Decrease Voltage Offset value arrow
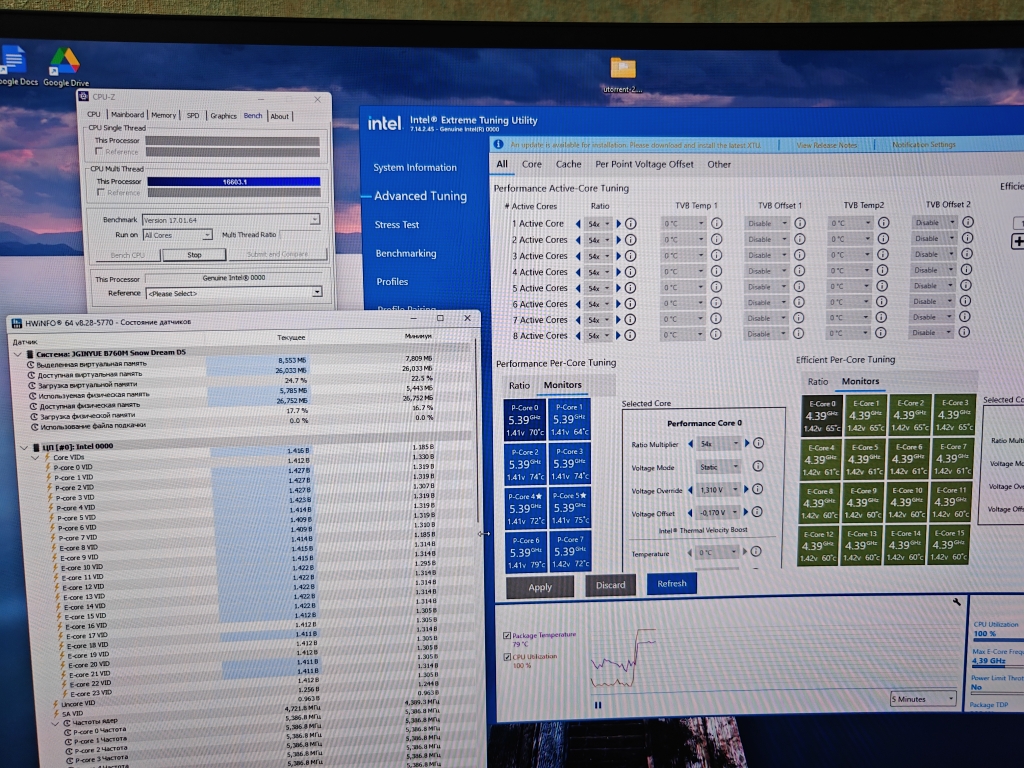Image resolution: width=1024 pixels, height=768 pixels. click(x=690, y=513)
